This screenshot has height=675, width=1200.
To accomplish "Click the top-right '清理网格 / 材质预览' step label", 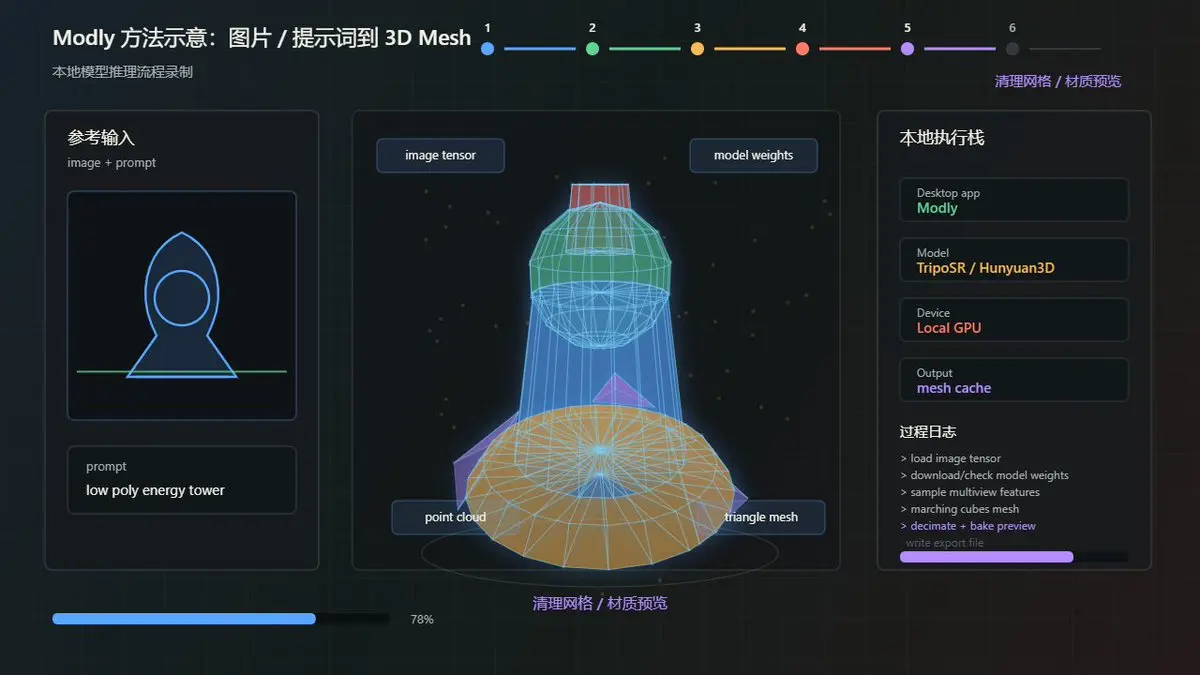I will pyautogui.click(x=1058, y=81).
